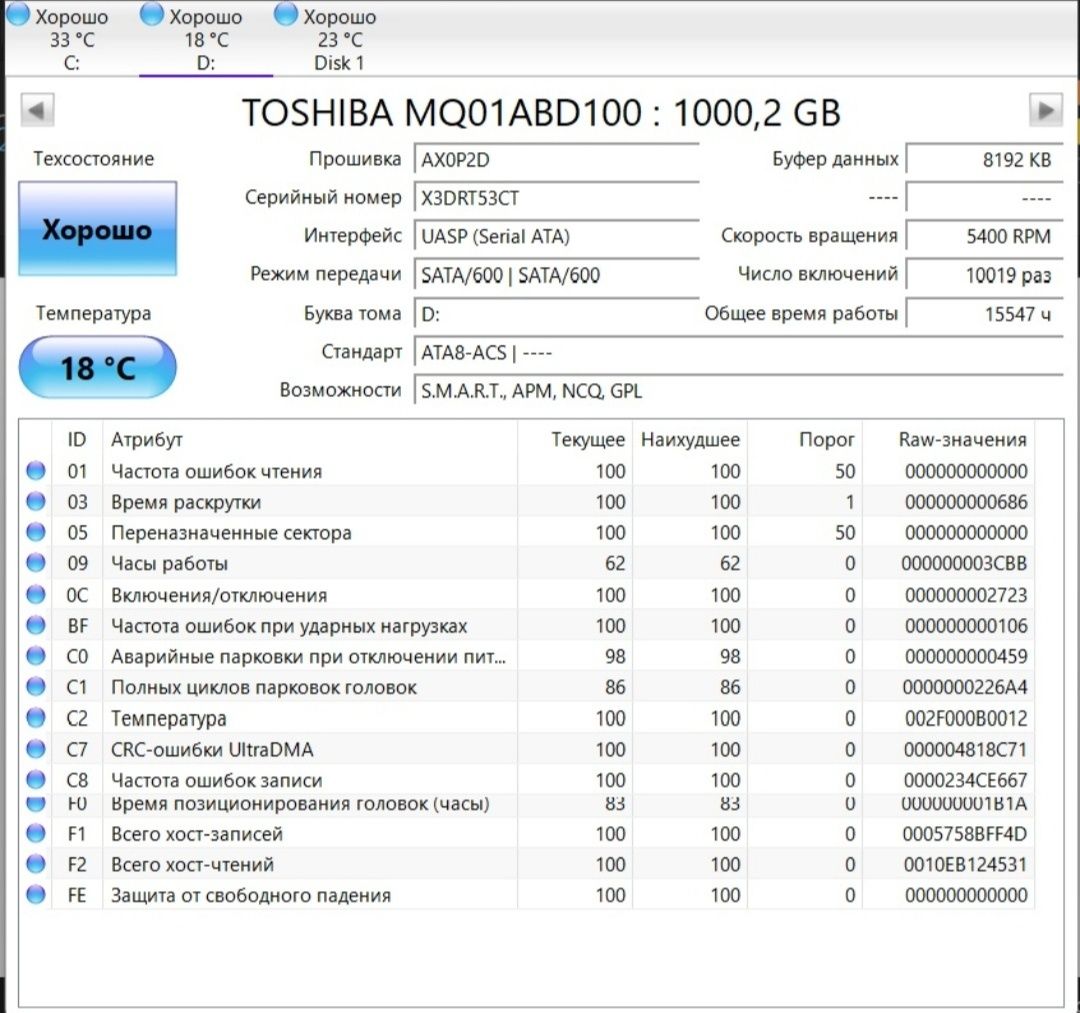The height and width of the screenshot is (1013, 1080).
Task: Click disk title TOSHIBA MQ01ABD100 : 1000,2 GB
Action: coord(541,112)
